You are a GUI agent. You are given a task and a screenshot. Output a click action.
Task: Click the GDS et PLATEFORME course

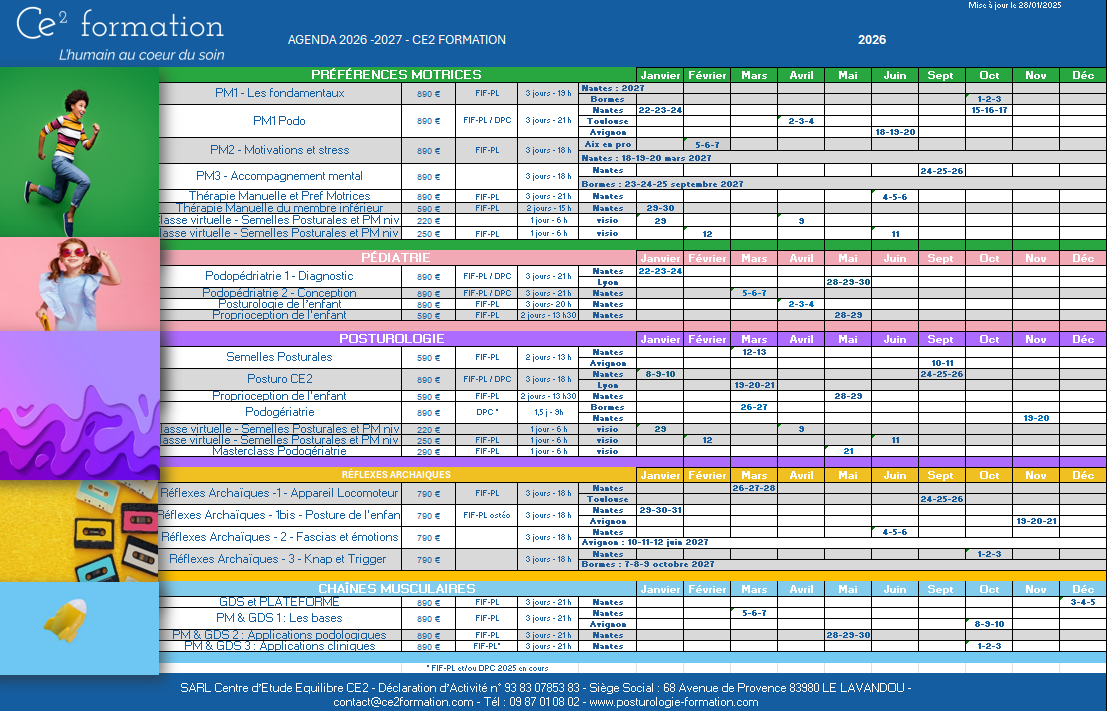[x=280, y=602]
